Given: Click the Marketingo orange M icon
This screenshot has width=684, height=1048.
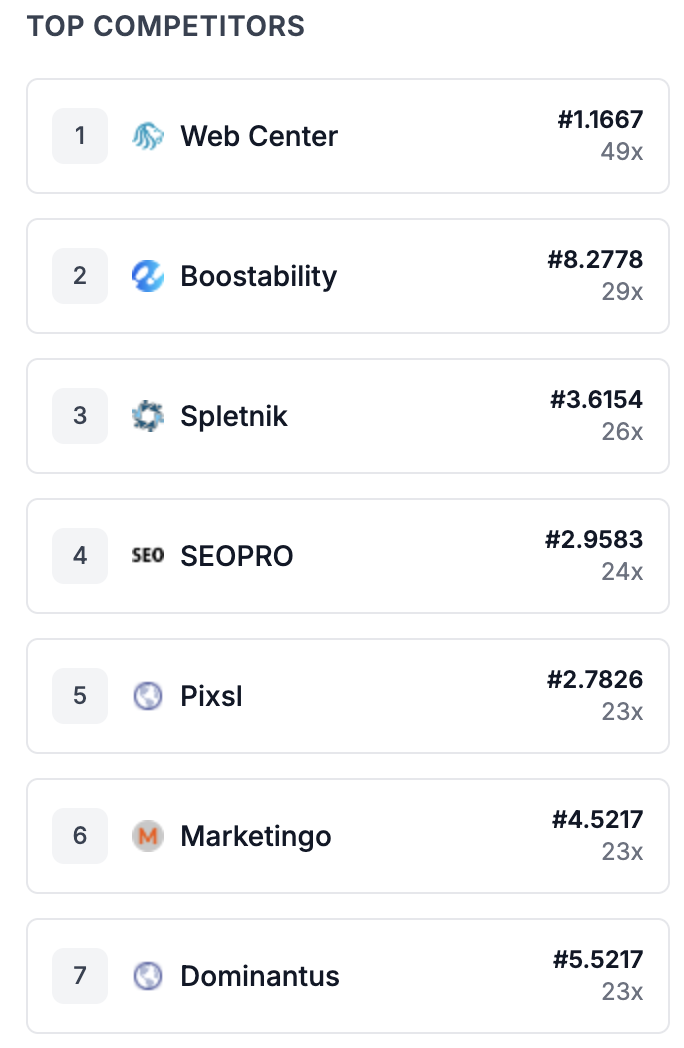Looking at the screenshot, I should tap(148, 836).
